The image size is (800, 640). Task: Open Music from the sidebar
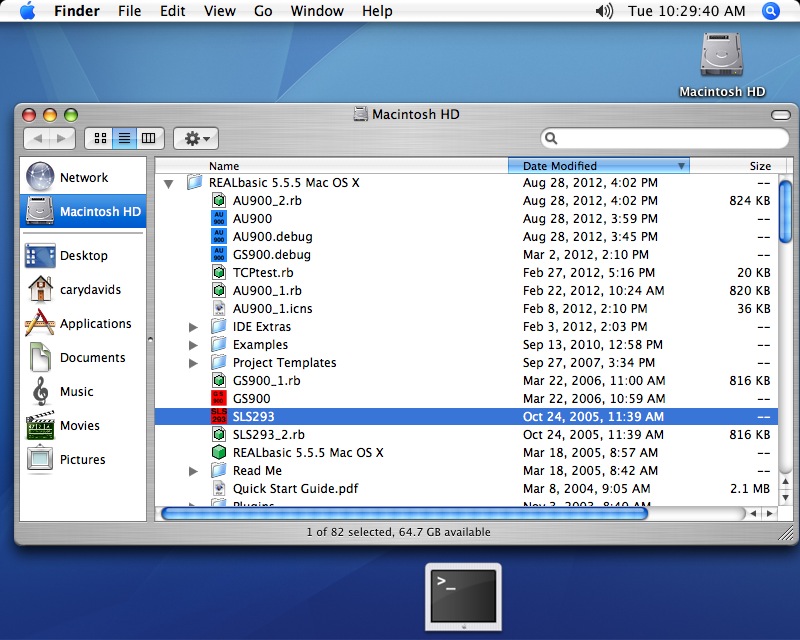[x=83, y=391]
